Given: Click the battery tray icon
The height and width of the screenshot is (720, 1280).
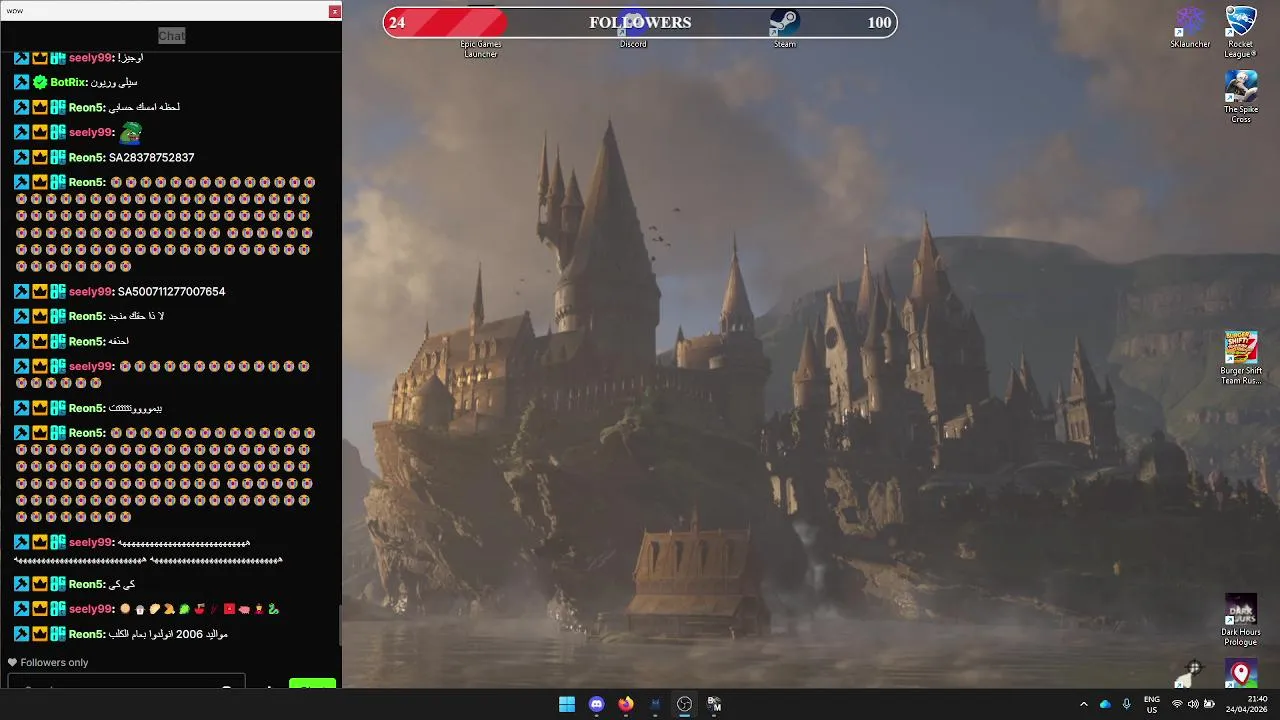Looking at the screenshot, I should pyautogui.click(x=1209, y=704).
